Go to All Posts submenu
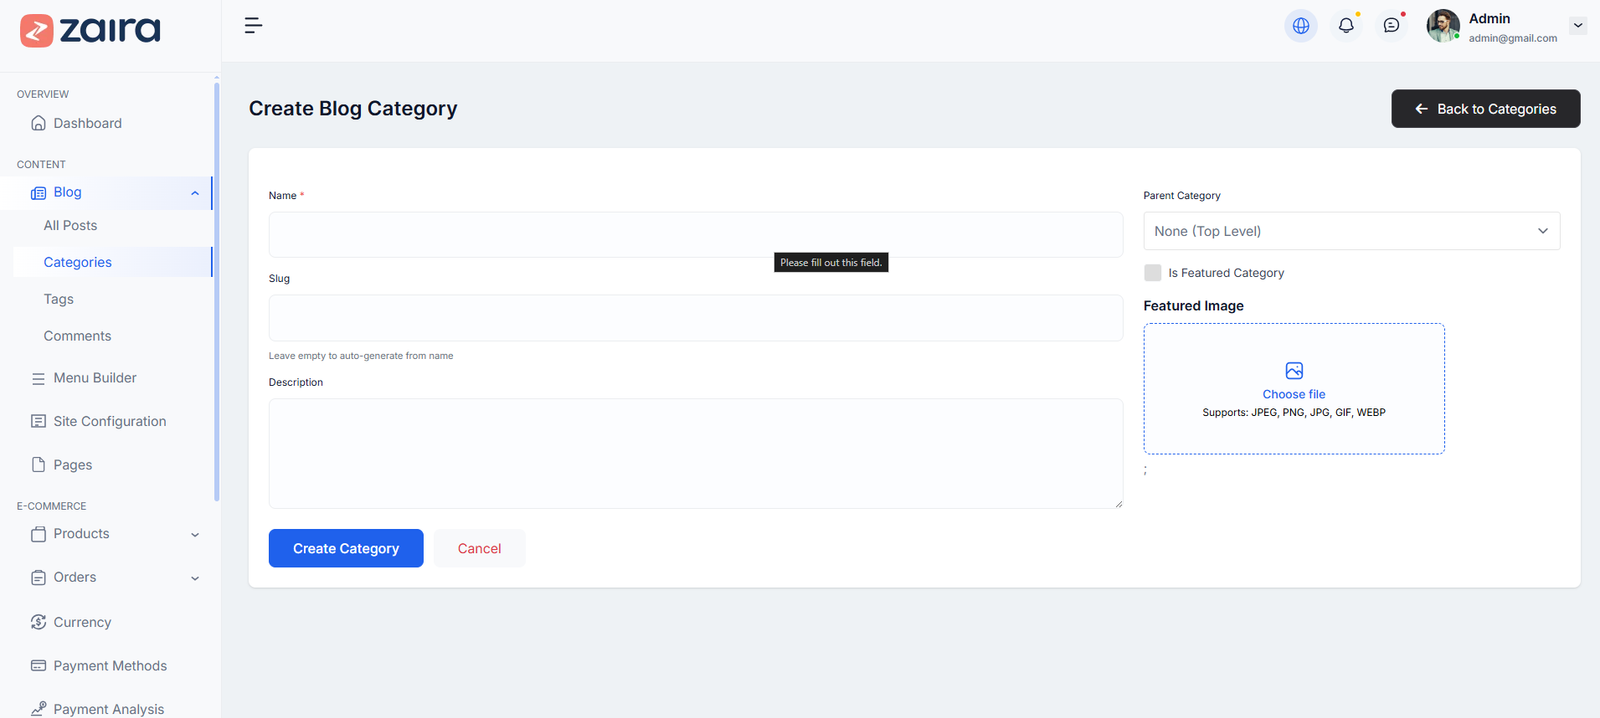Screen dimensions: 1600x718 coord(70,226)
